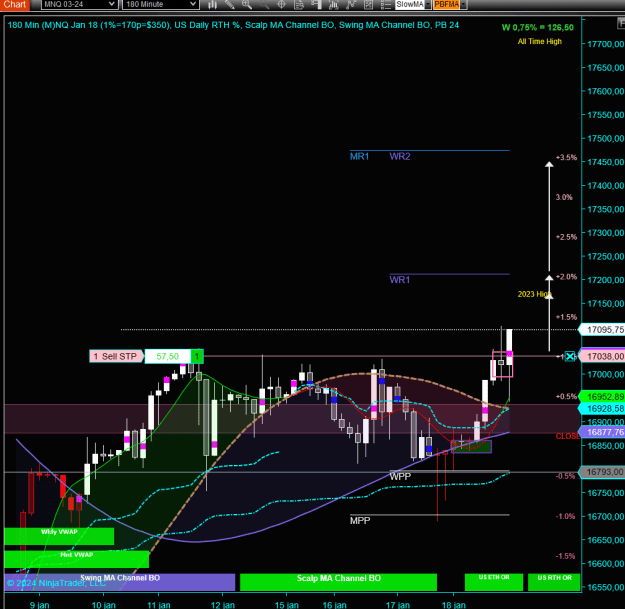Image resolution: width=625 pixels, height=609 pixels.
Task: Select the 1 Sell STP order label
Action: 116,356
